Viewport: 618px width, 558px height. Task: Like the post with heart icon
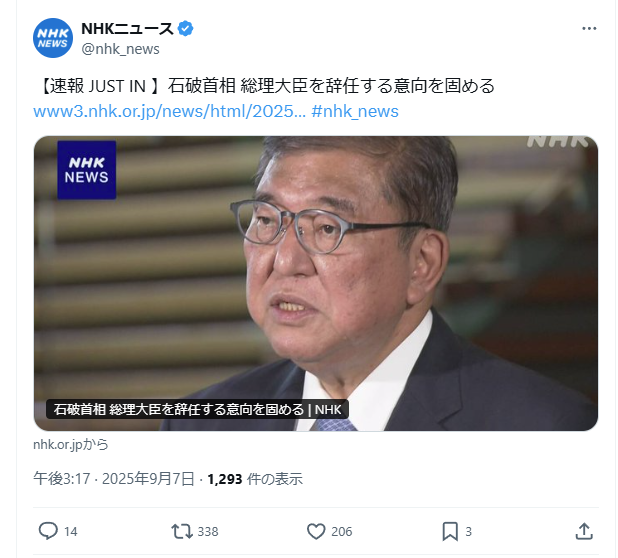click(x=316, y=531)
